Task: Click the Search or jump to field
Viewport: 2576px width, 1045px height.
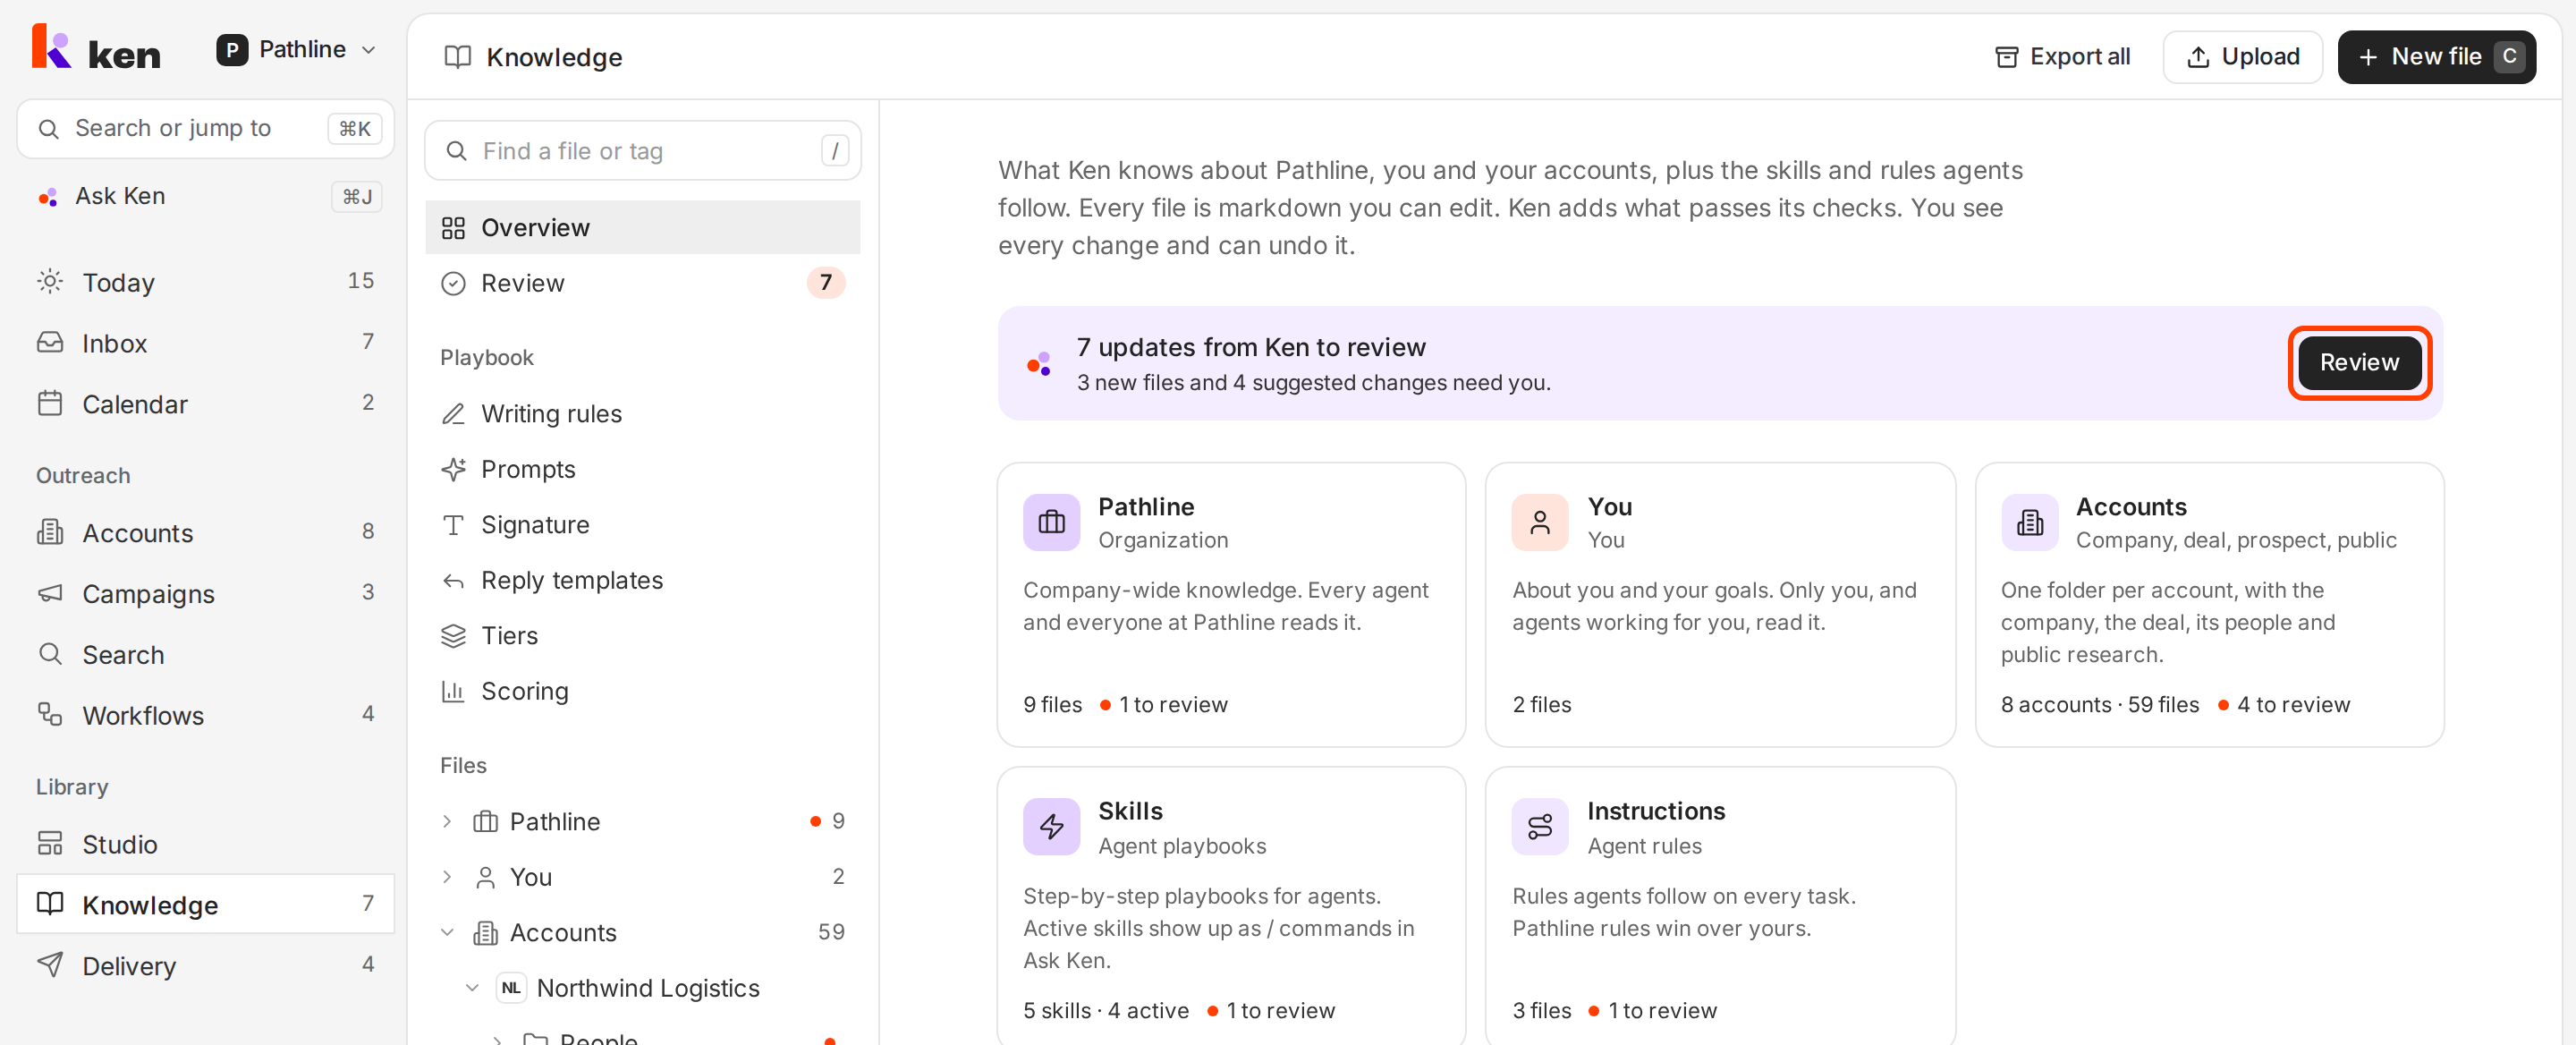Action: pyautogui.click(x=206, y=128)
